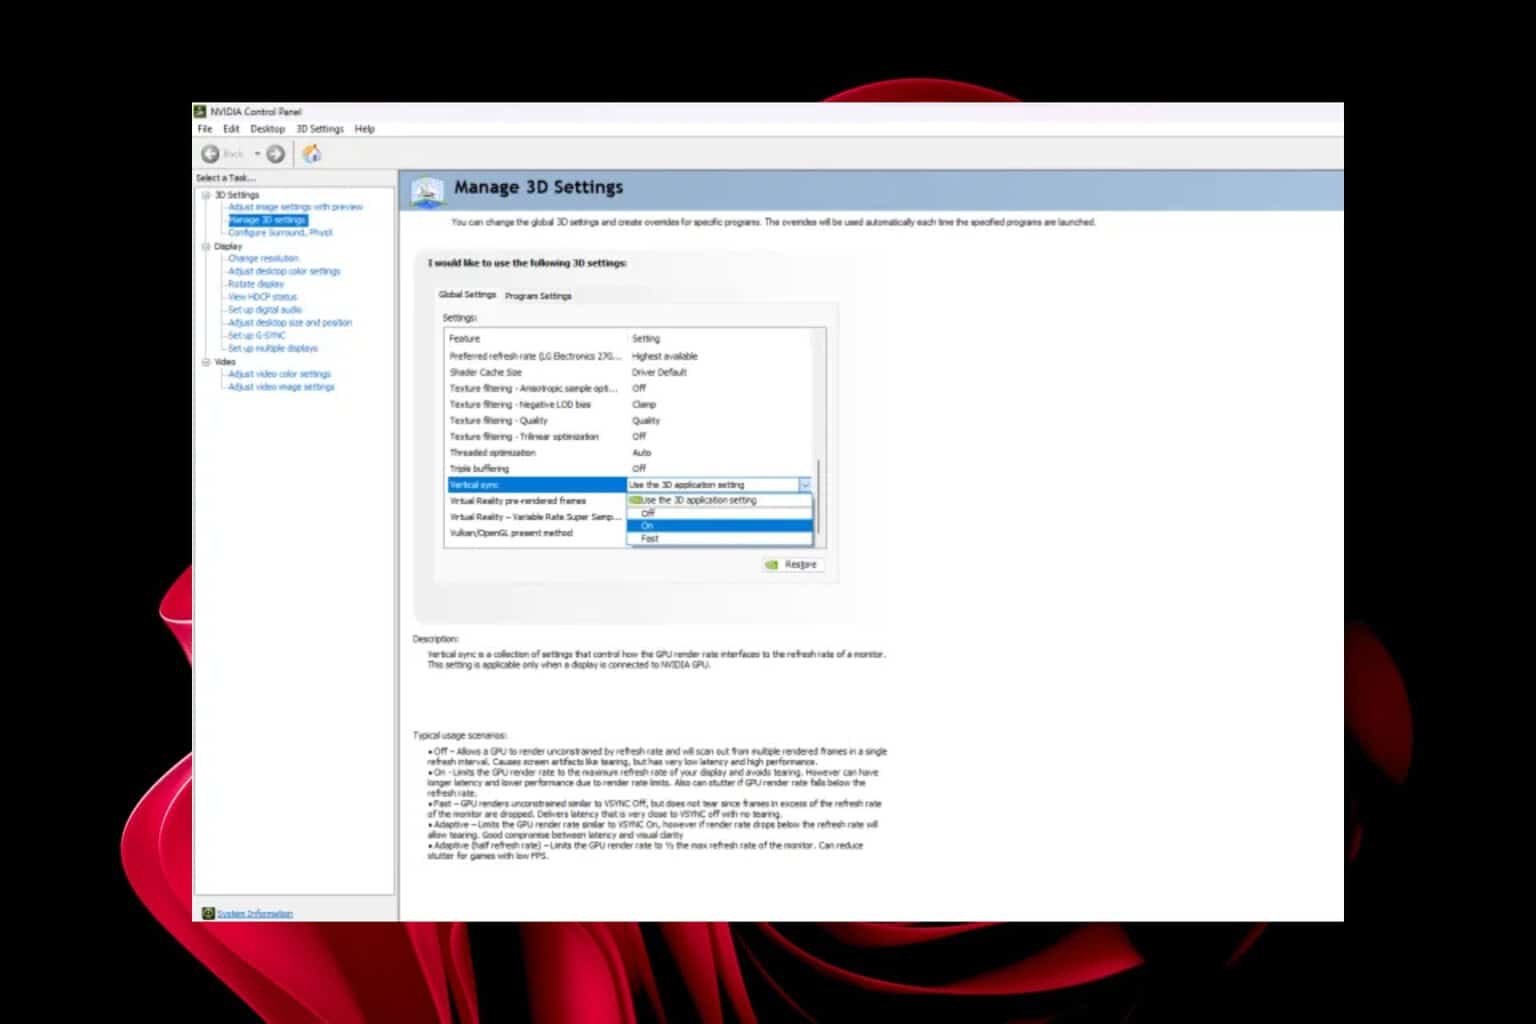Toggle the Vertical sync dropdown arrow

click(804, 485)
